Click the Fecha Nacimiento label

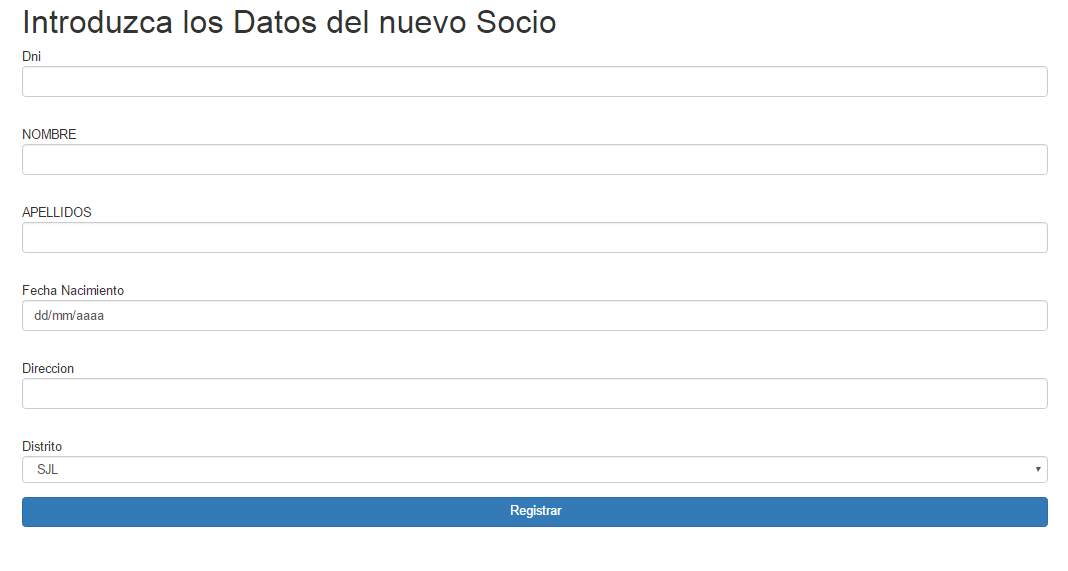point(73,290)
